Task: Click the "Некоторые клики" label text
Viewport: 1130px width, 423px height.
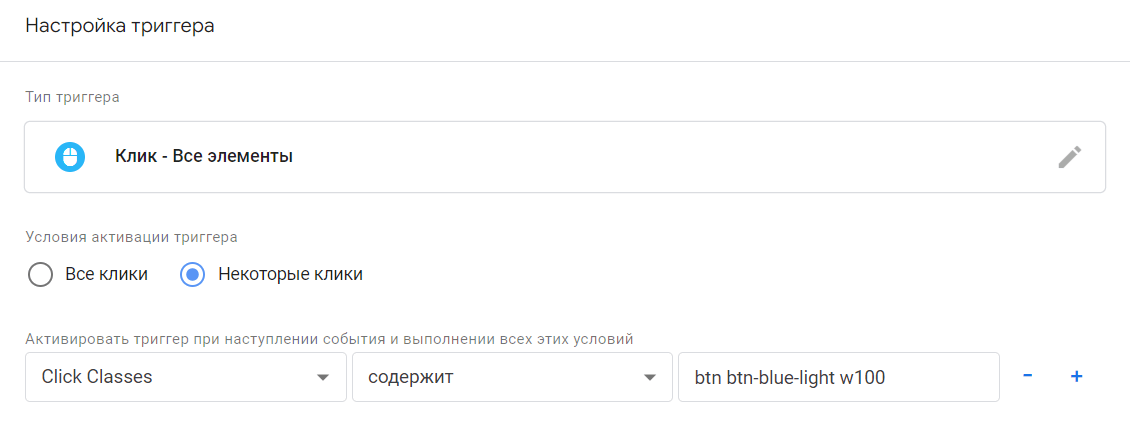Action: coord(290,274)
